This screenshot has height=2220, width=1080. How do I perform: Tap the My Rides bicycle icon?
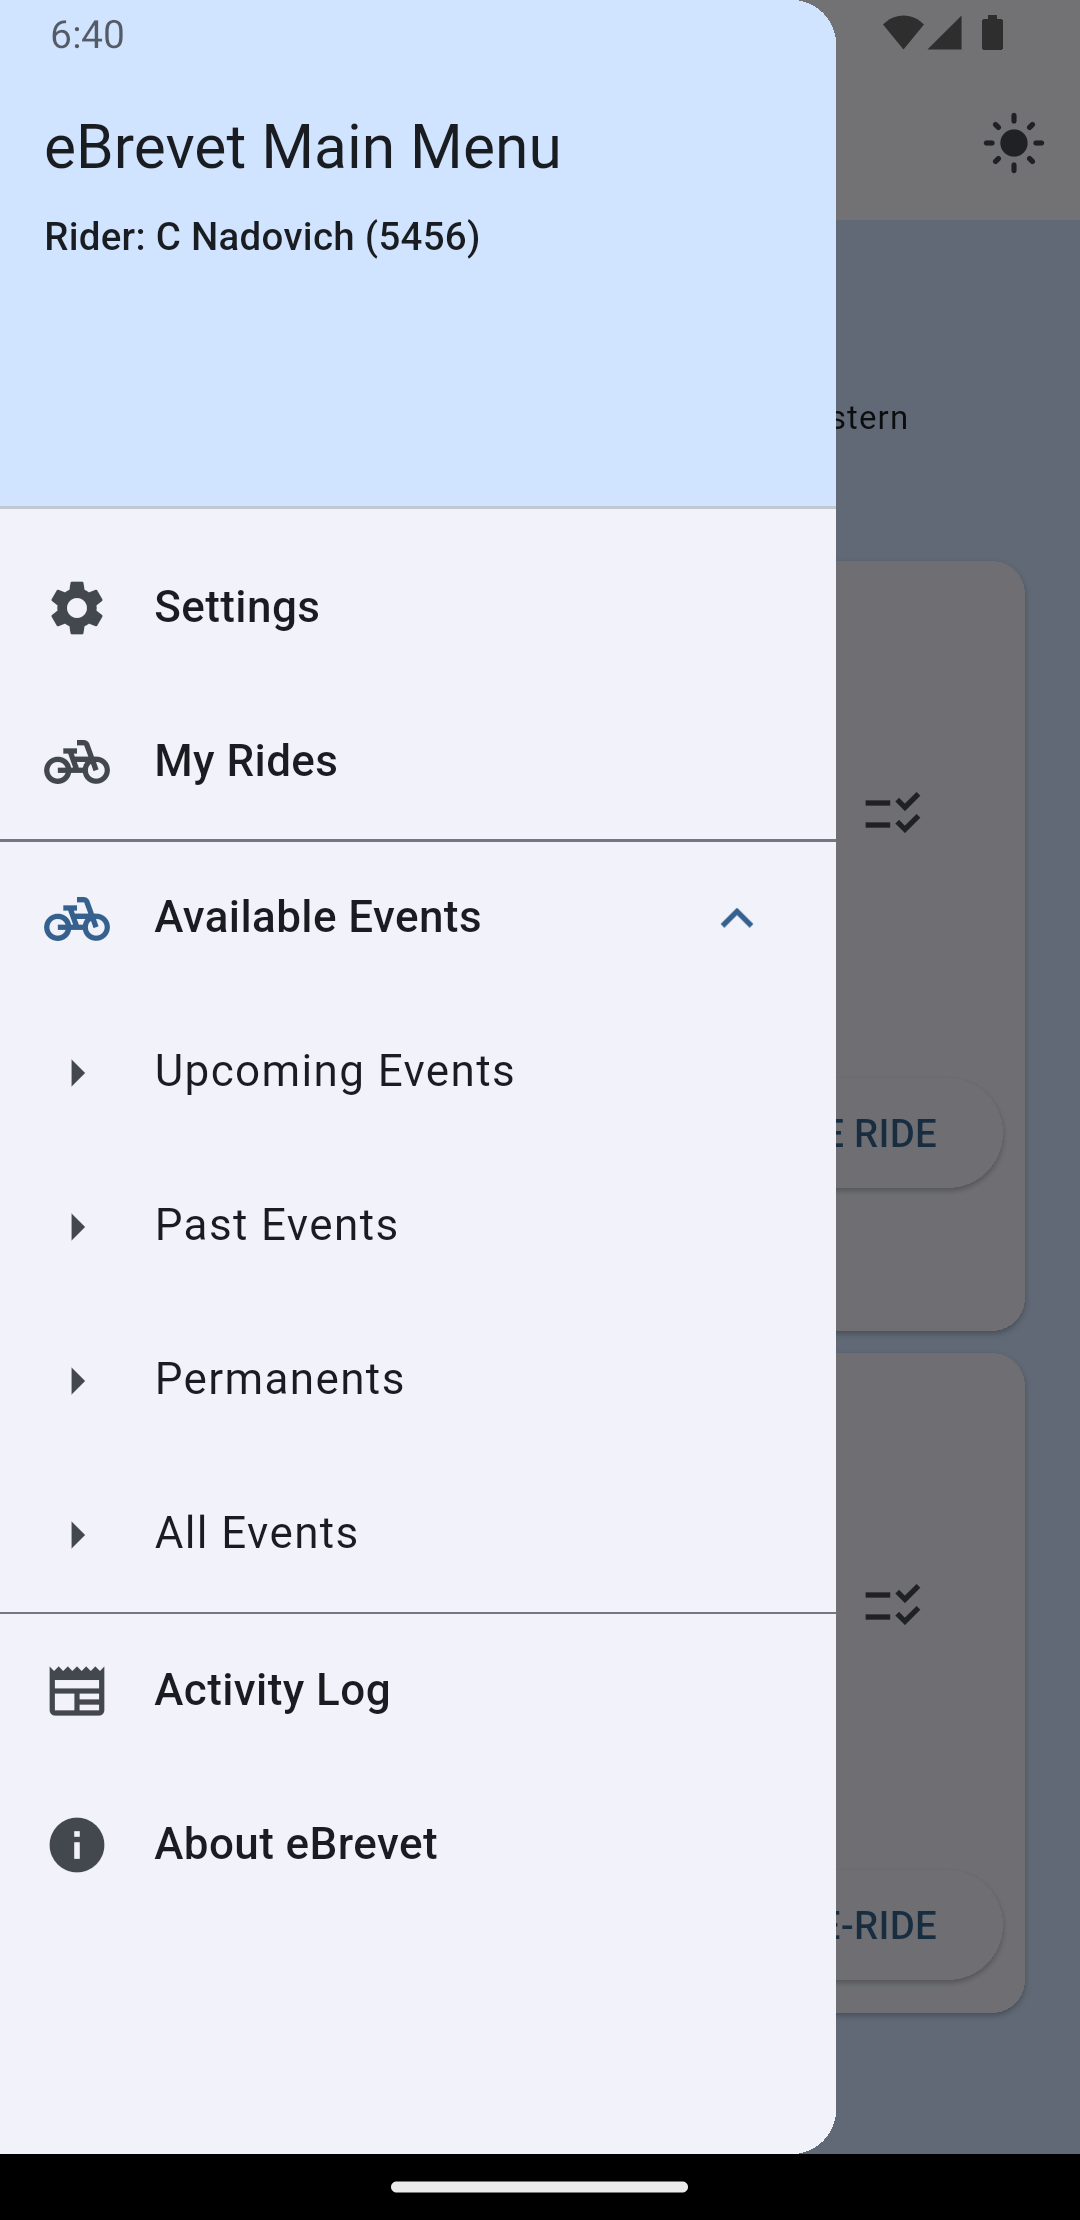coord(77,762)
